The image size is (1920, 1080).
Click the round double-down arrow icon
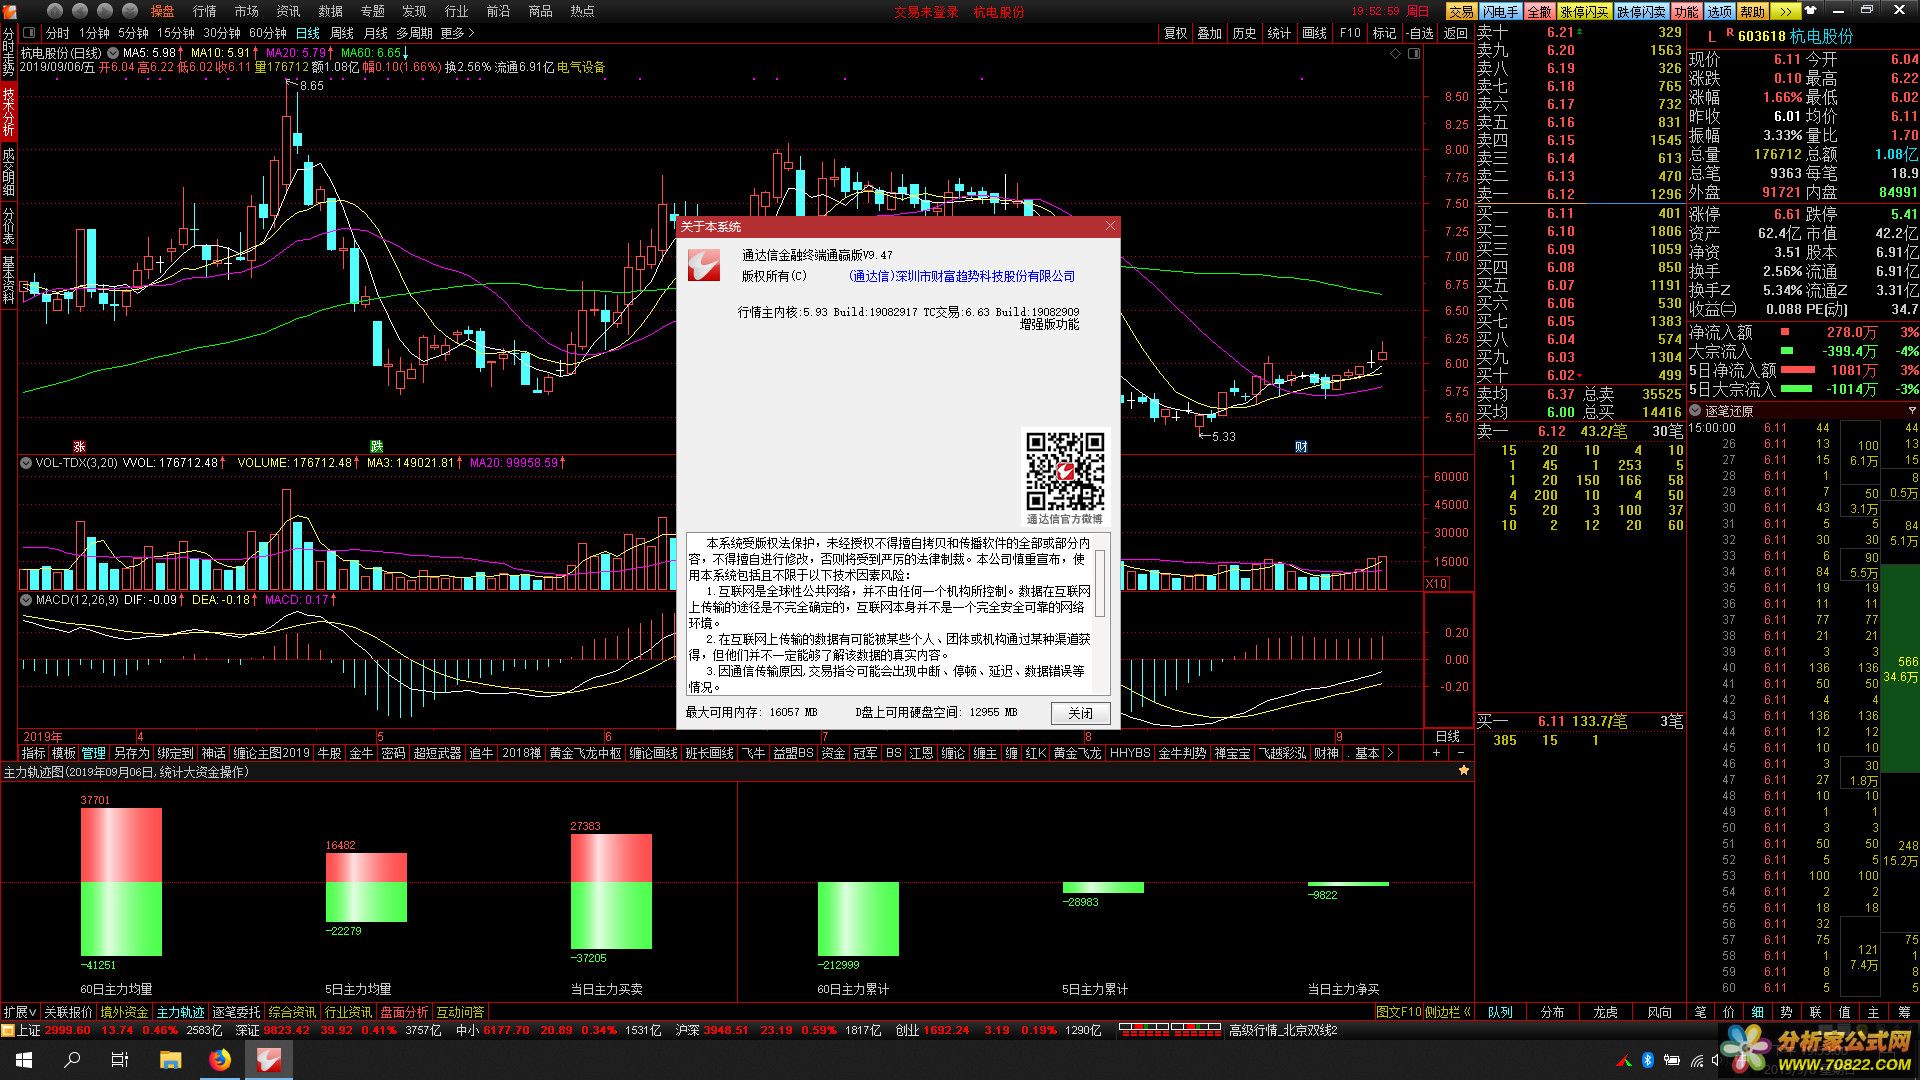coord(130,11)
